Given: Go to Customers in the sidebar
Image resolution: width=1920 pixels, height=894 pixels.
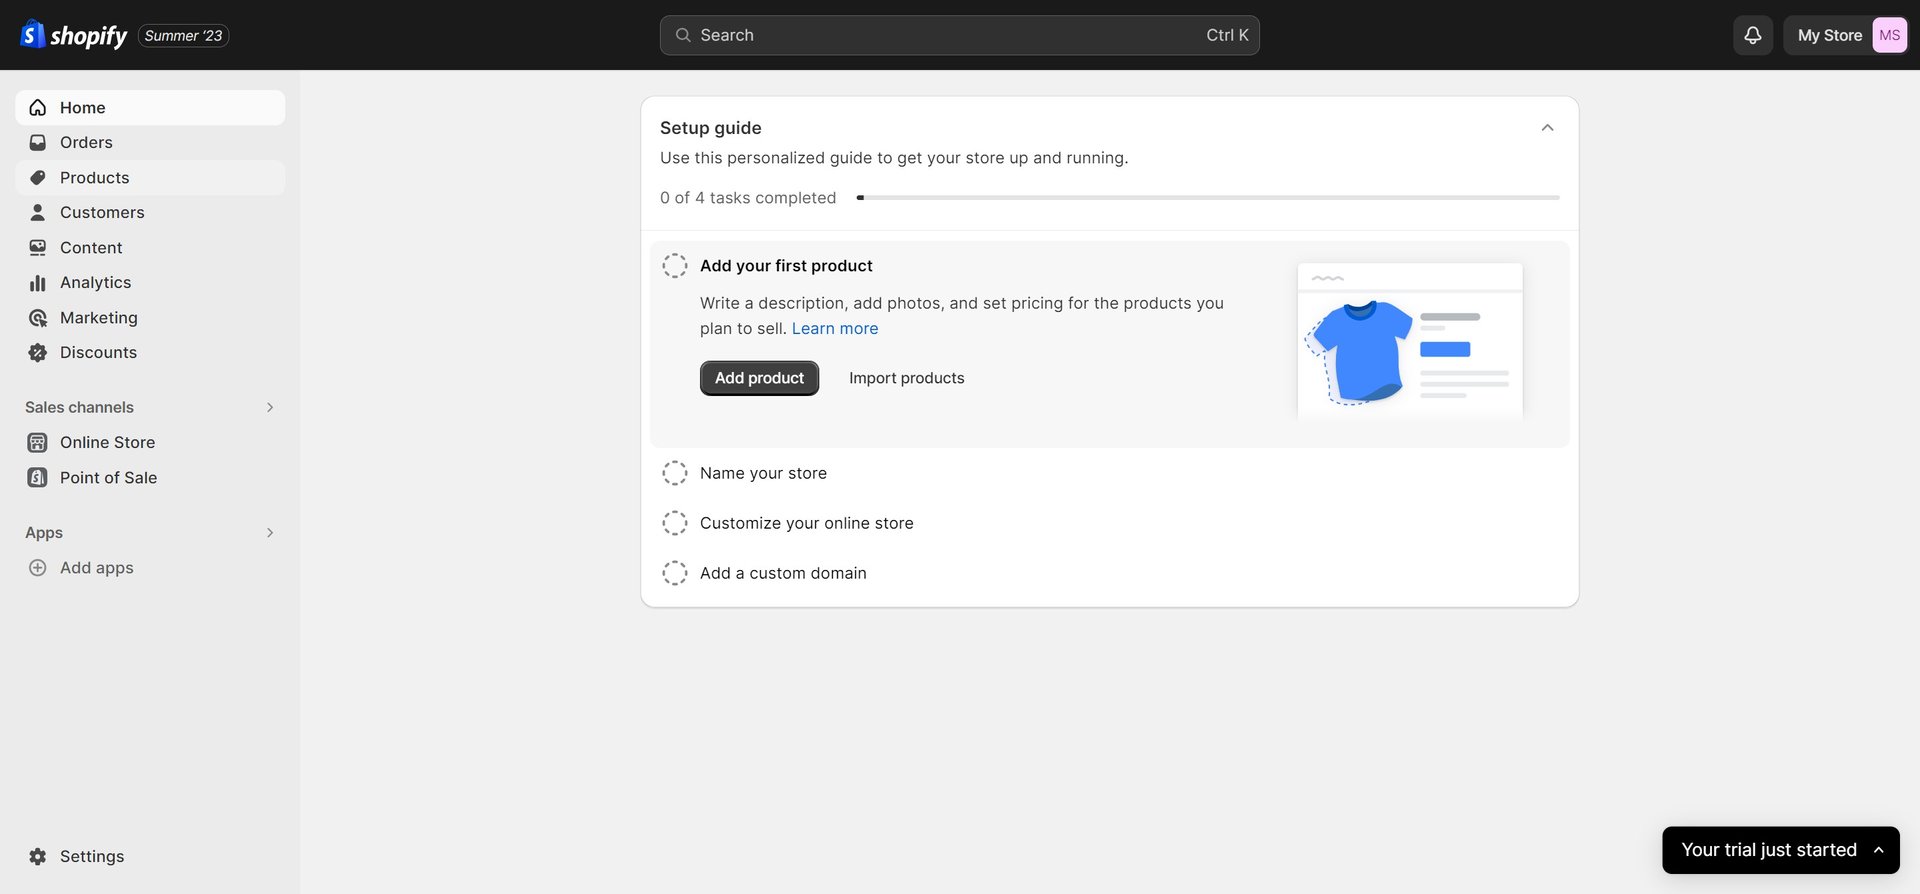Looking at the screenshot, I should (x=102, y=213).
